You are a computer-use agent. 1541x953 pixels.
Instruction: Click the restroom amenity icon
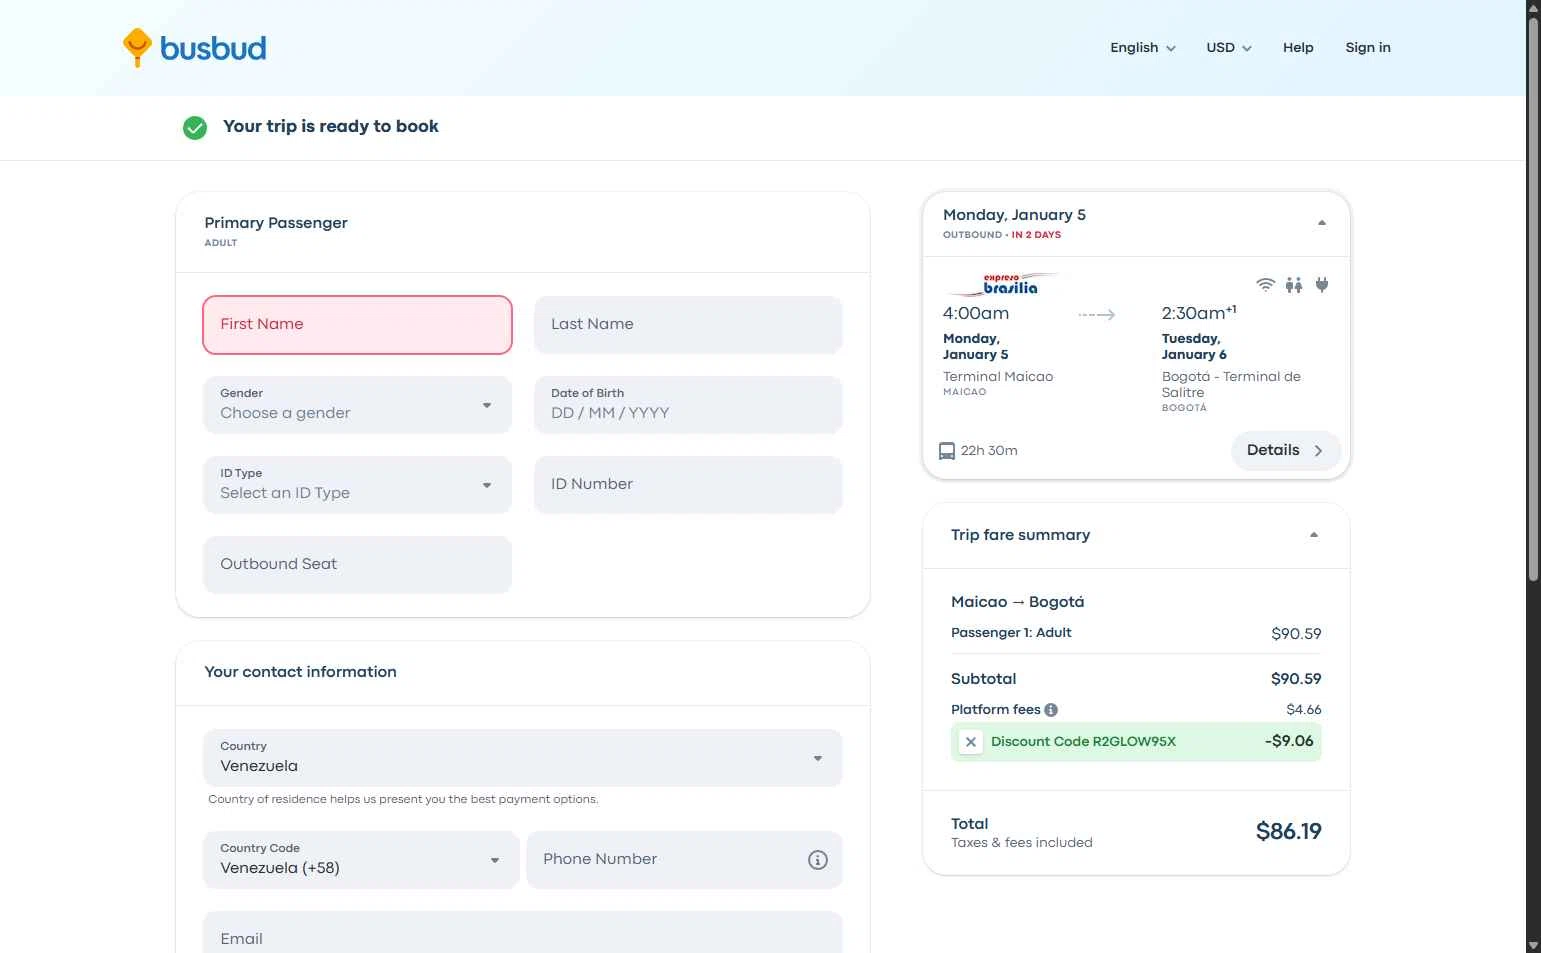1294,285
